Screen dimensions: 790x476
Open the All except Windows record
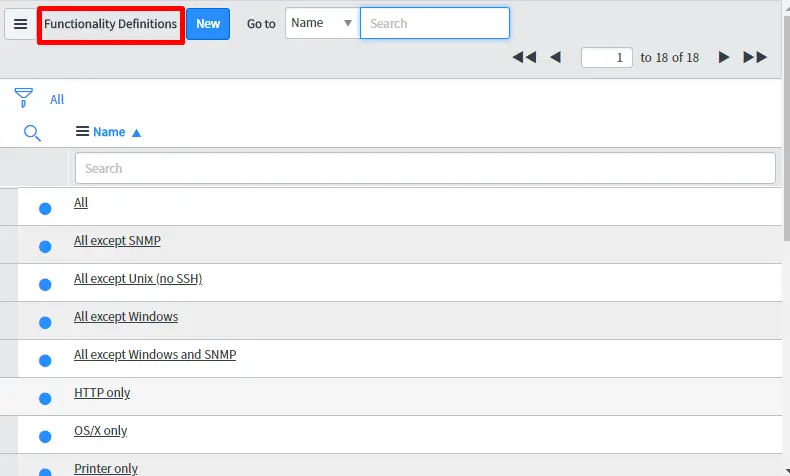[126, 317]
